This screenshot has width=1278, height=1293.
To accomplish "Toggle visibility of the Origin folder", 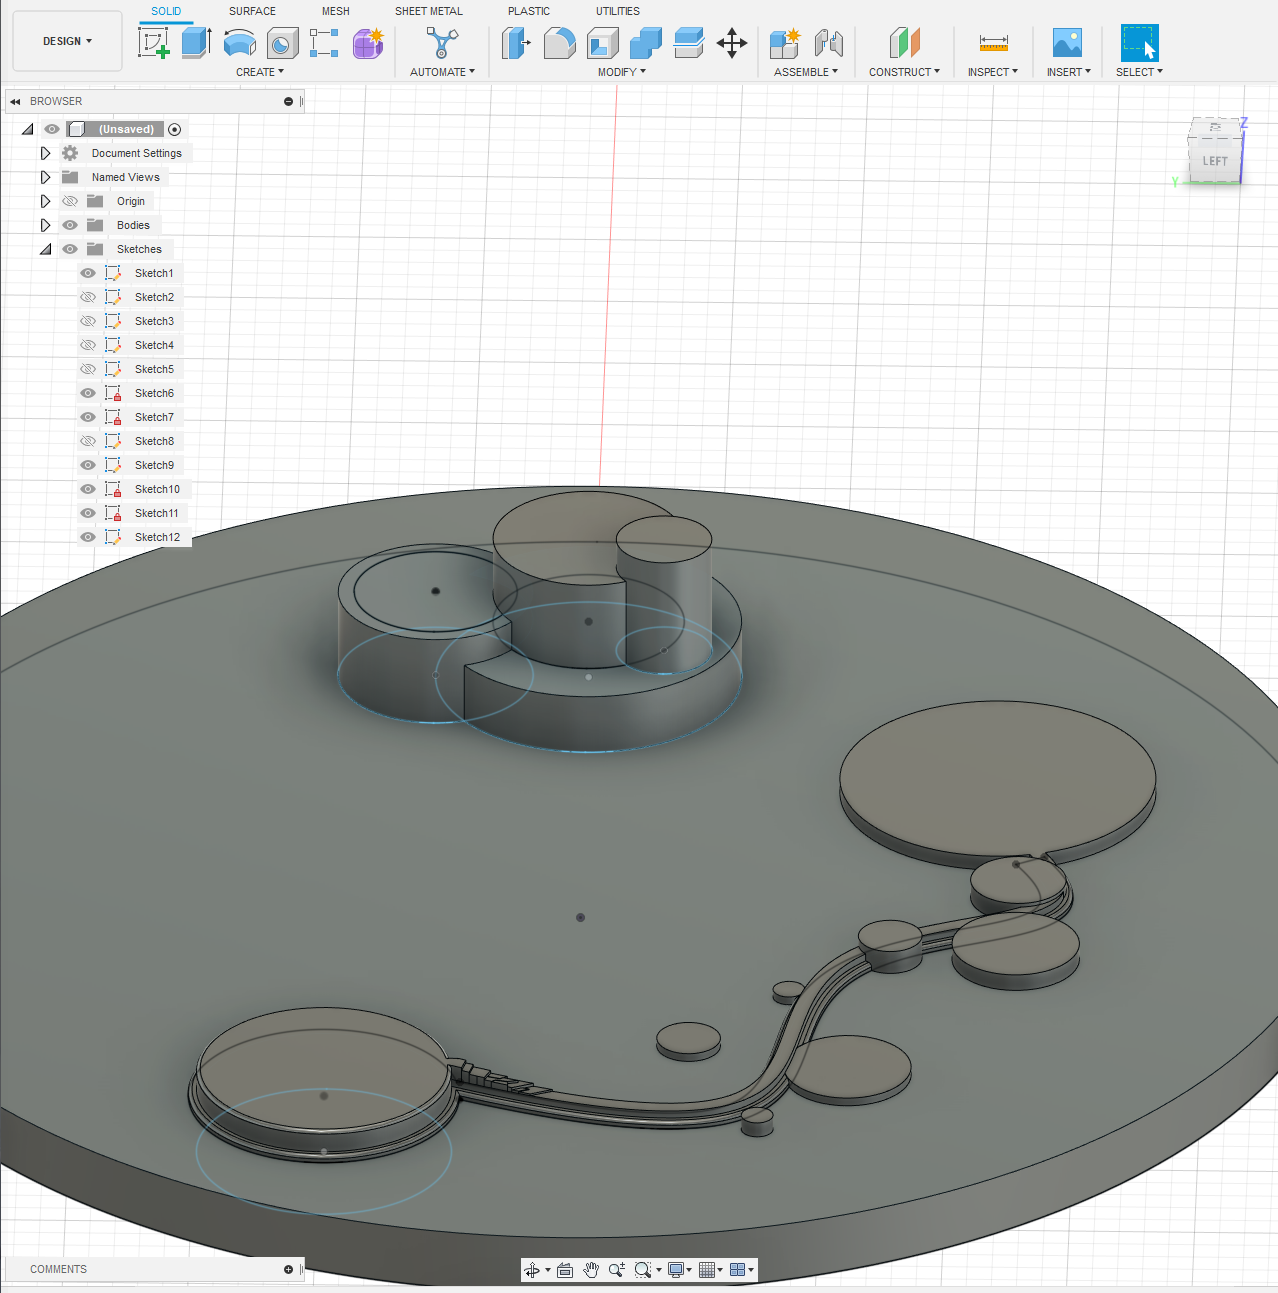I will click(x=70, y=201).
